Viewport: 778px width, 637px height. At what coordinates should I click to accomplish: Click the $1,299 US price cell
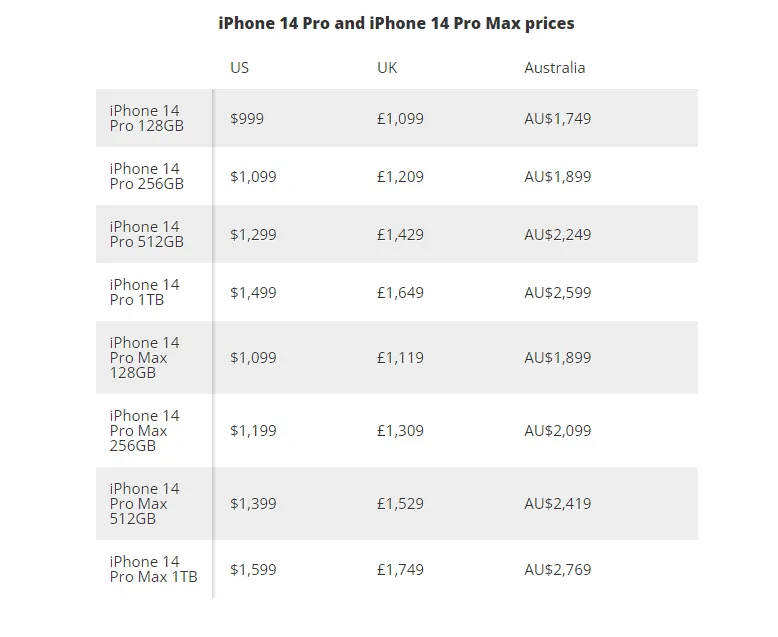[253, 235]
